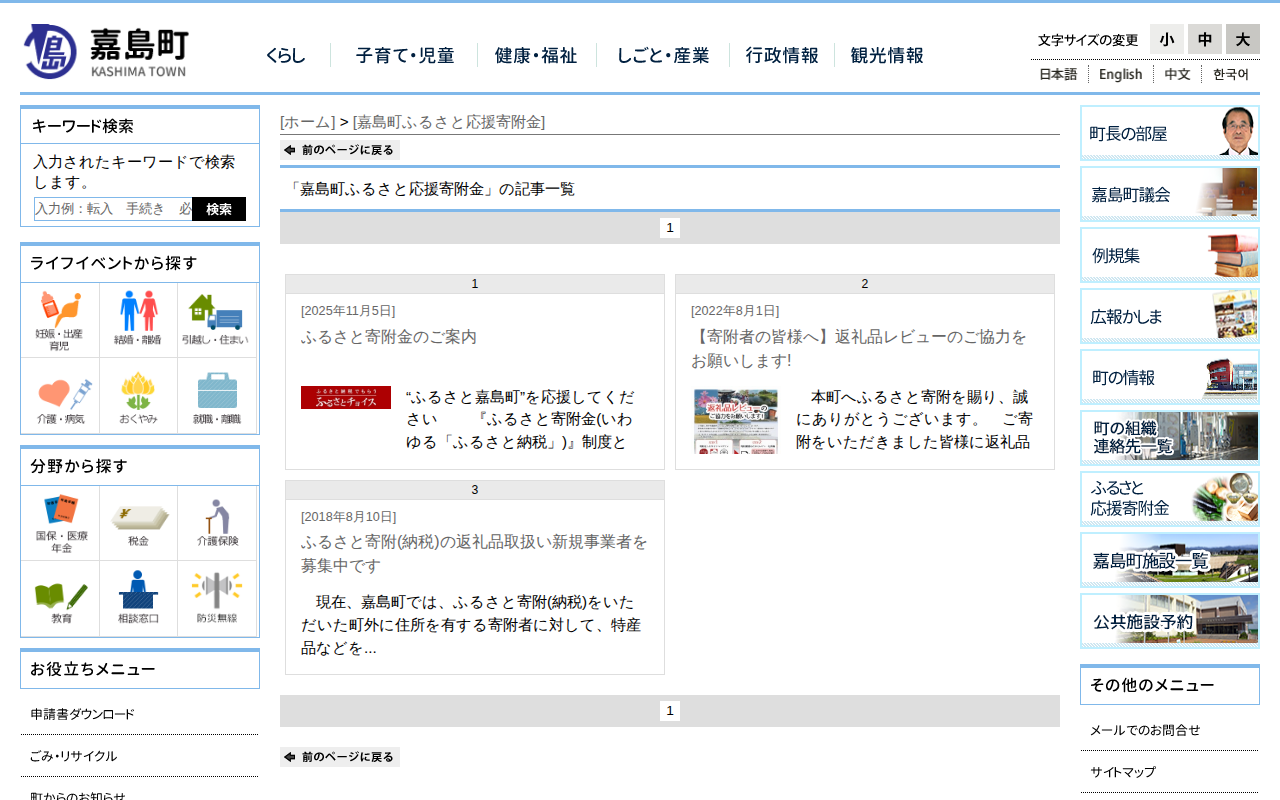Open the くらし navigation menu
1280x800 pixels.
tap(286, 56)
